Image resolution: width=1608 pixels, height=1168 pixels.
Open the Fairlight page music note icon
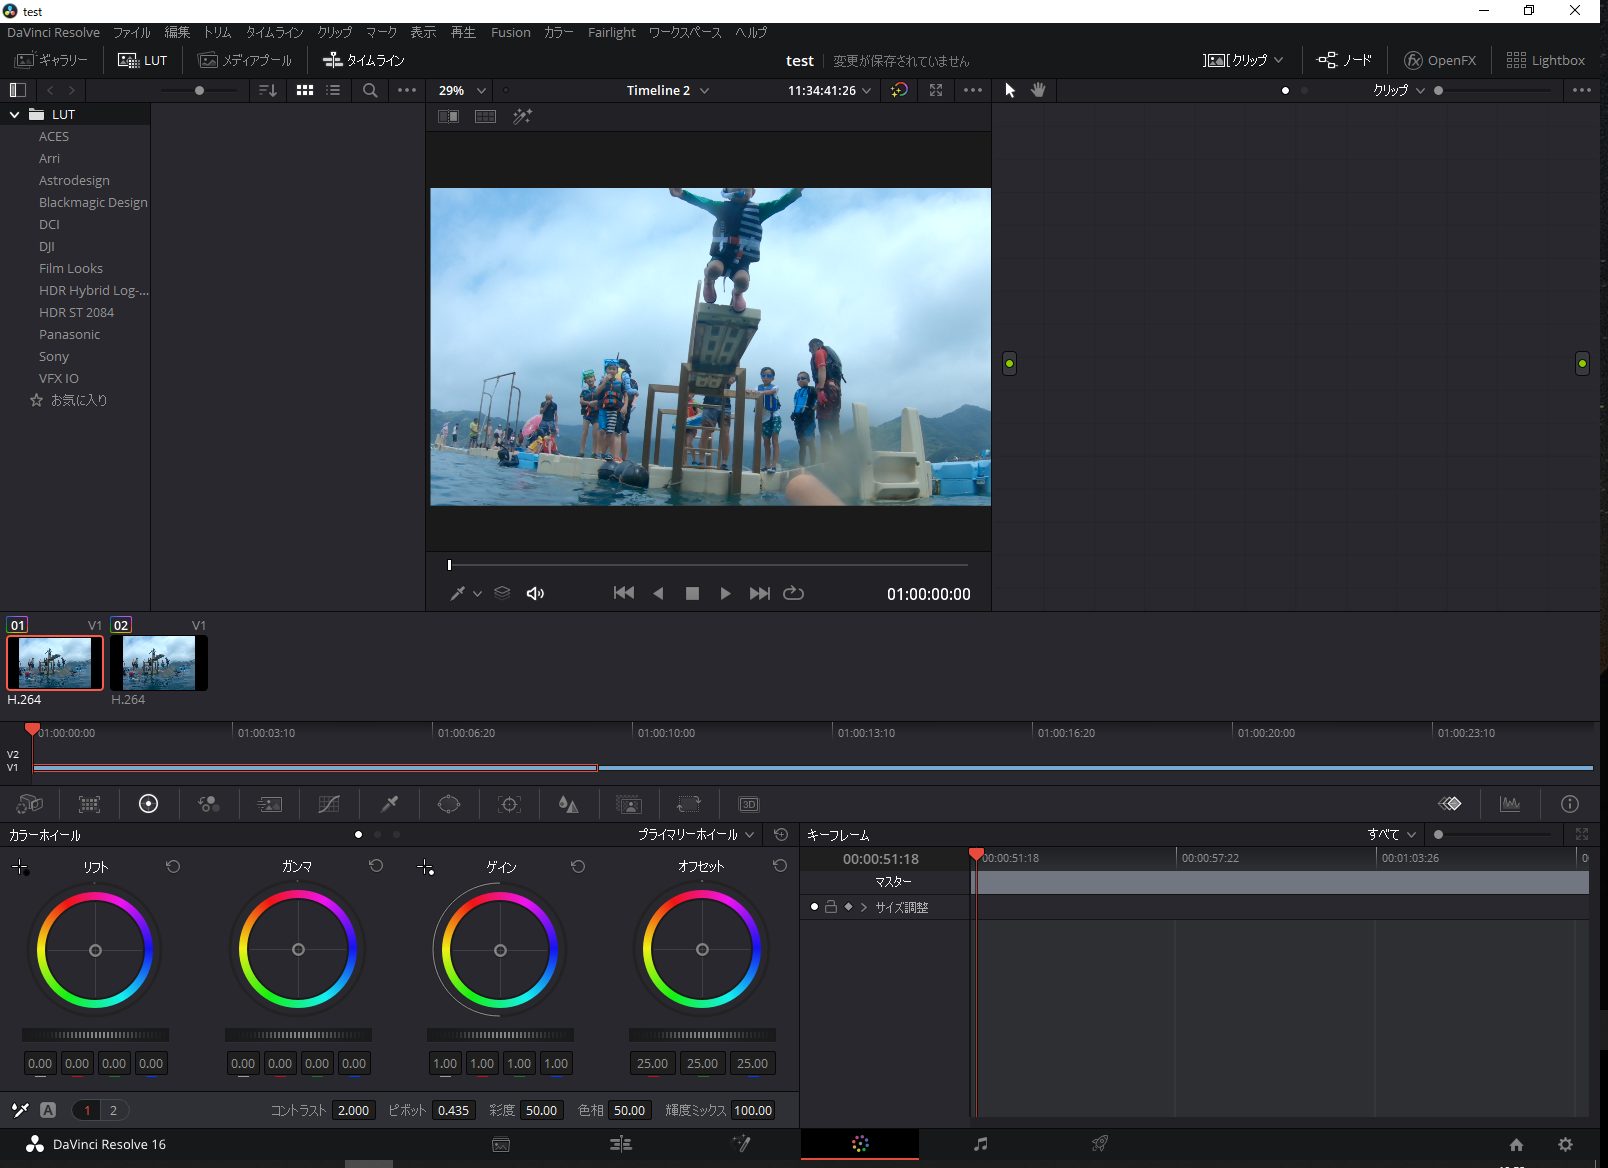(980, 1144)
